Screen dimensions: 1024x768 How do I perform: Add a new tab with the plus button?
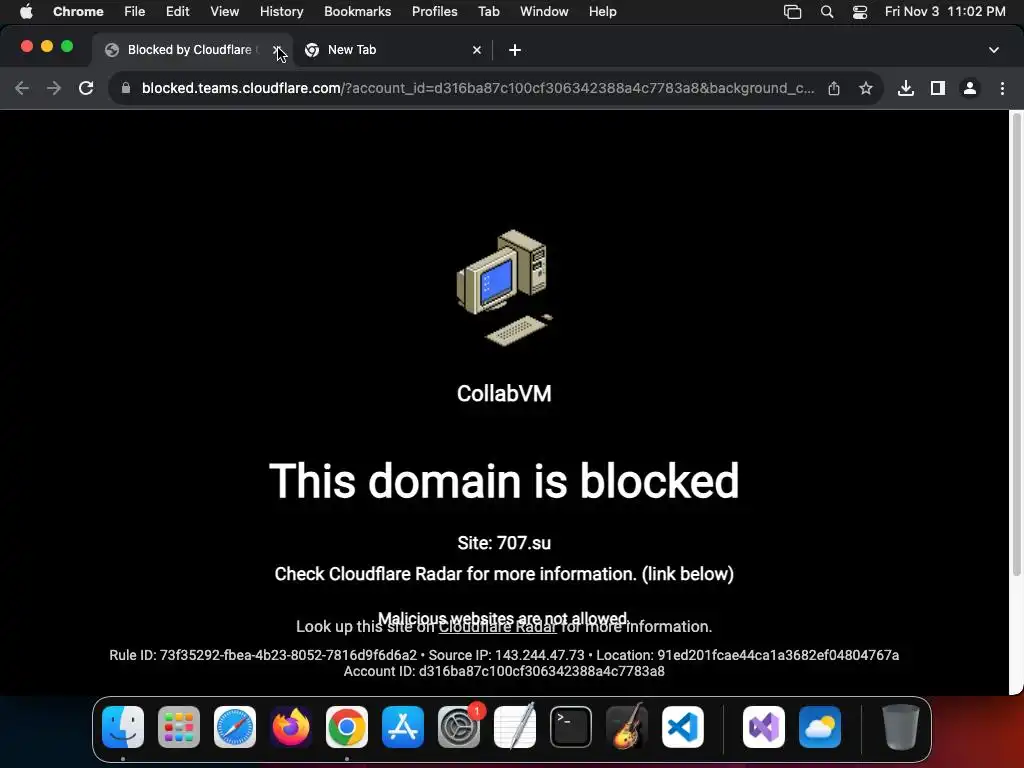515,50
